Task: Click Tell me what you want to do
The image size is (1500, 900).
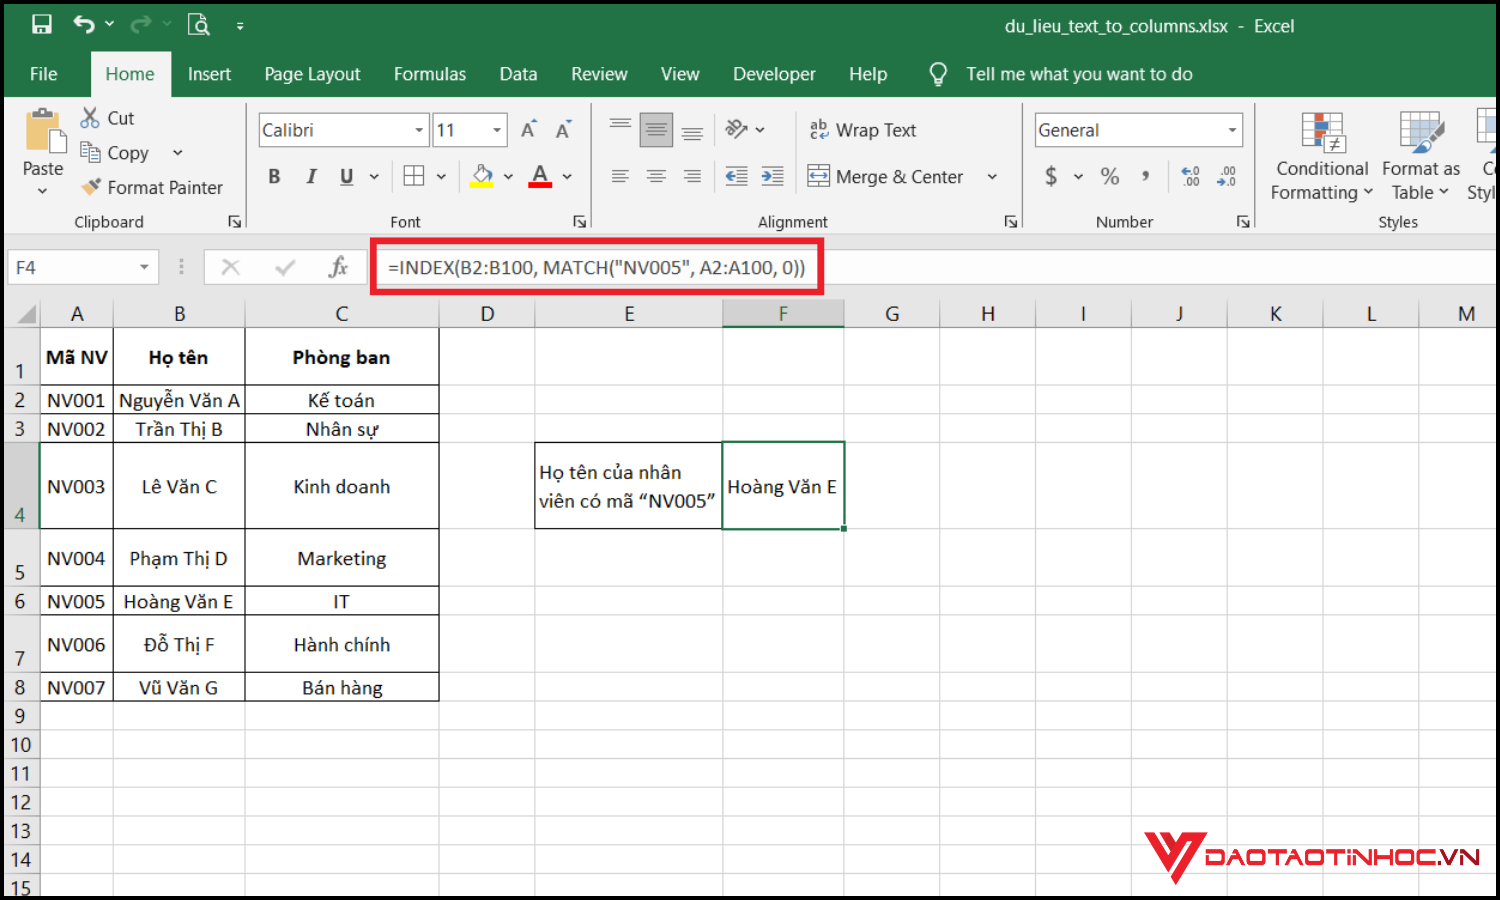Action: tap(1079, 74)
